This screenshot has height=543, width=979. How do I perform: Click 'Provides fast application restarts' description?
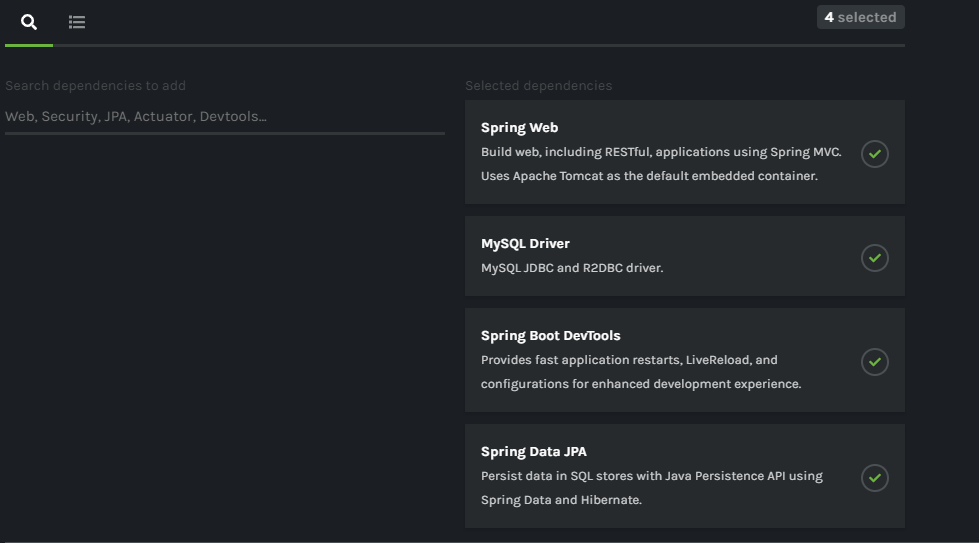tap(581, 360)
